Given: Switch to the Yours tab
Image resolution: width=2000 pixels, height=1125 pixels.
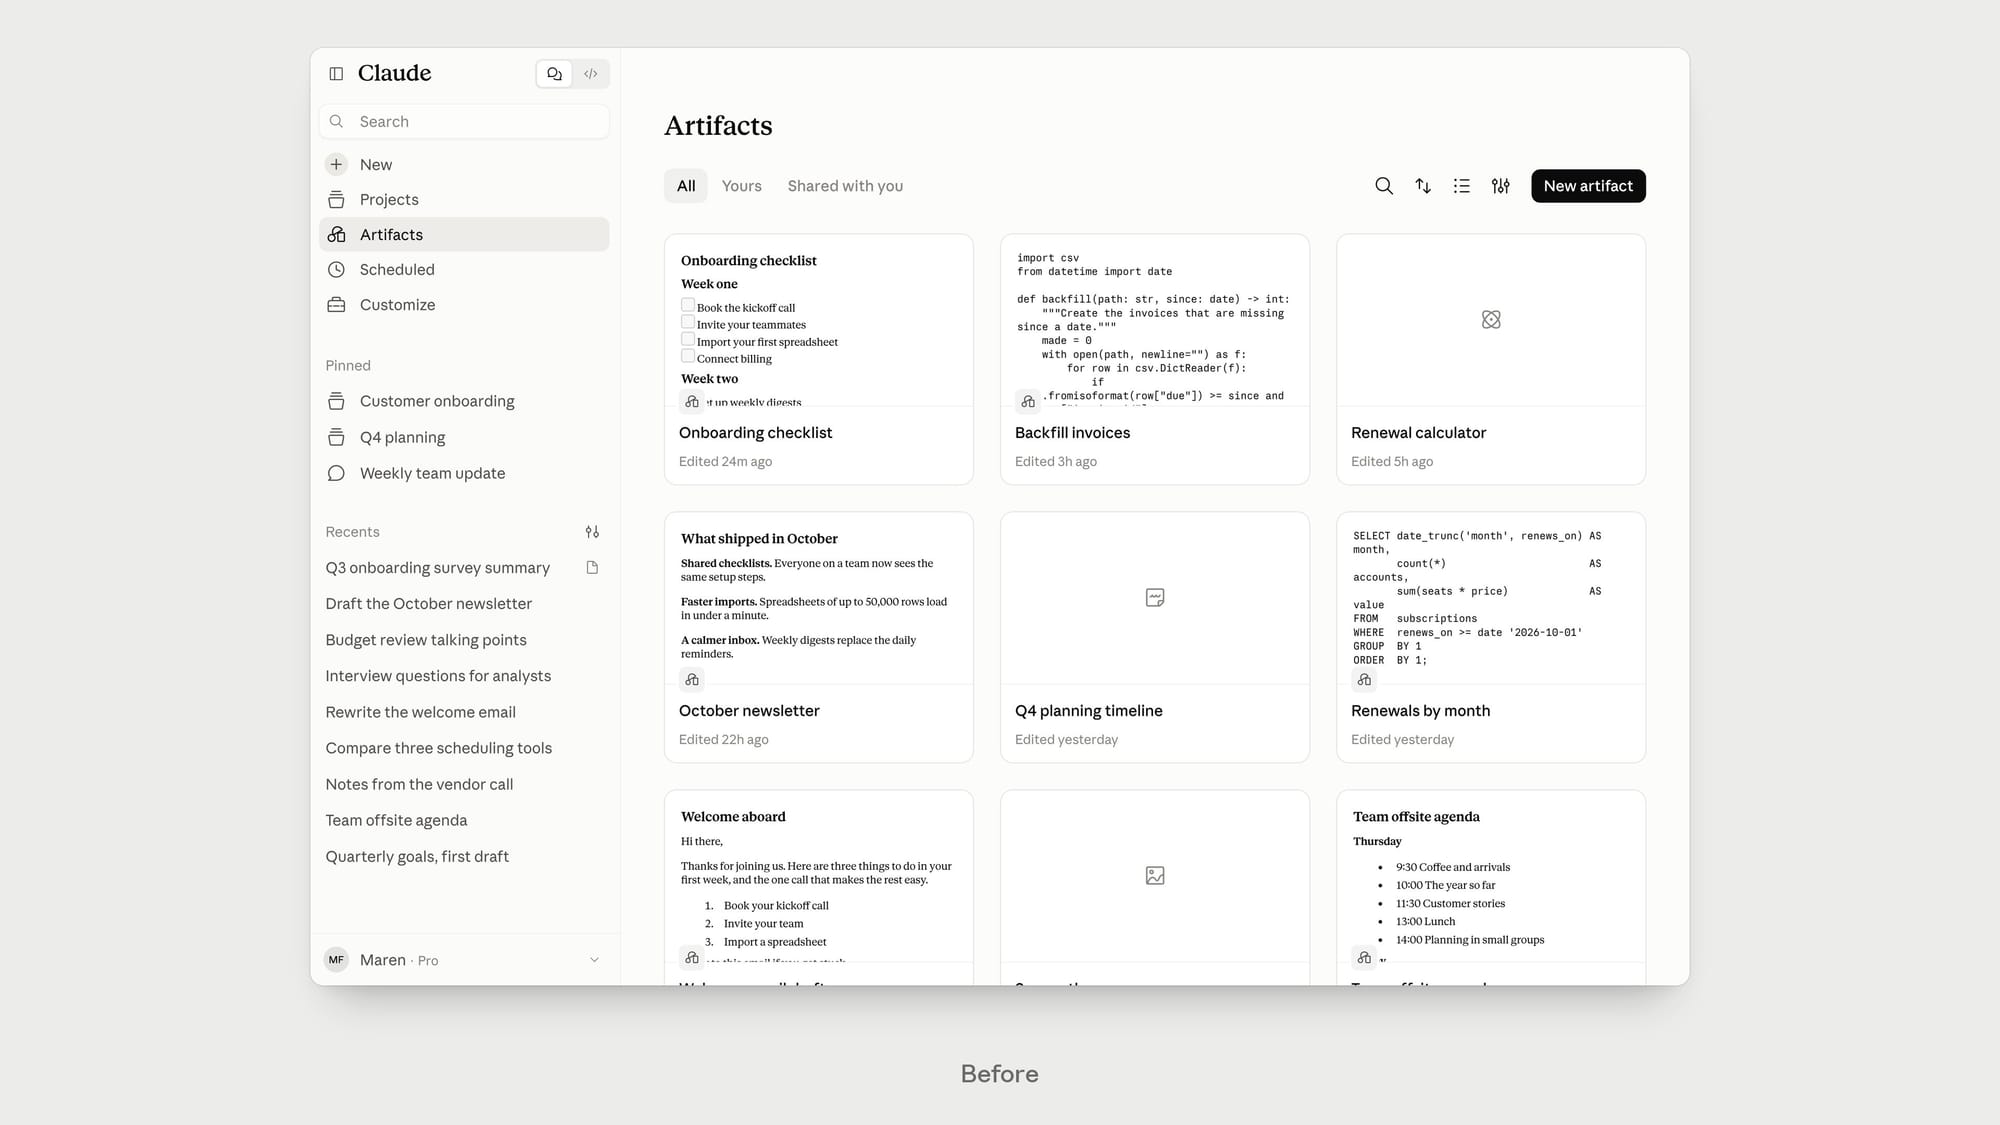Looking at the screenshot, I should (x=742, y=186).
